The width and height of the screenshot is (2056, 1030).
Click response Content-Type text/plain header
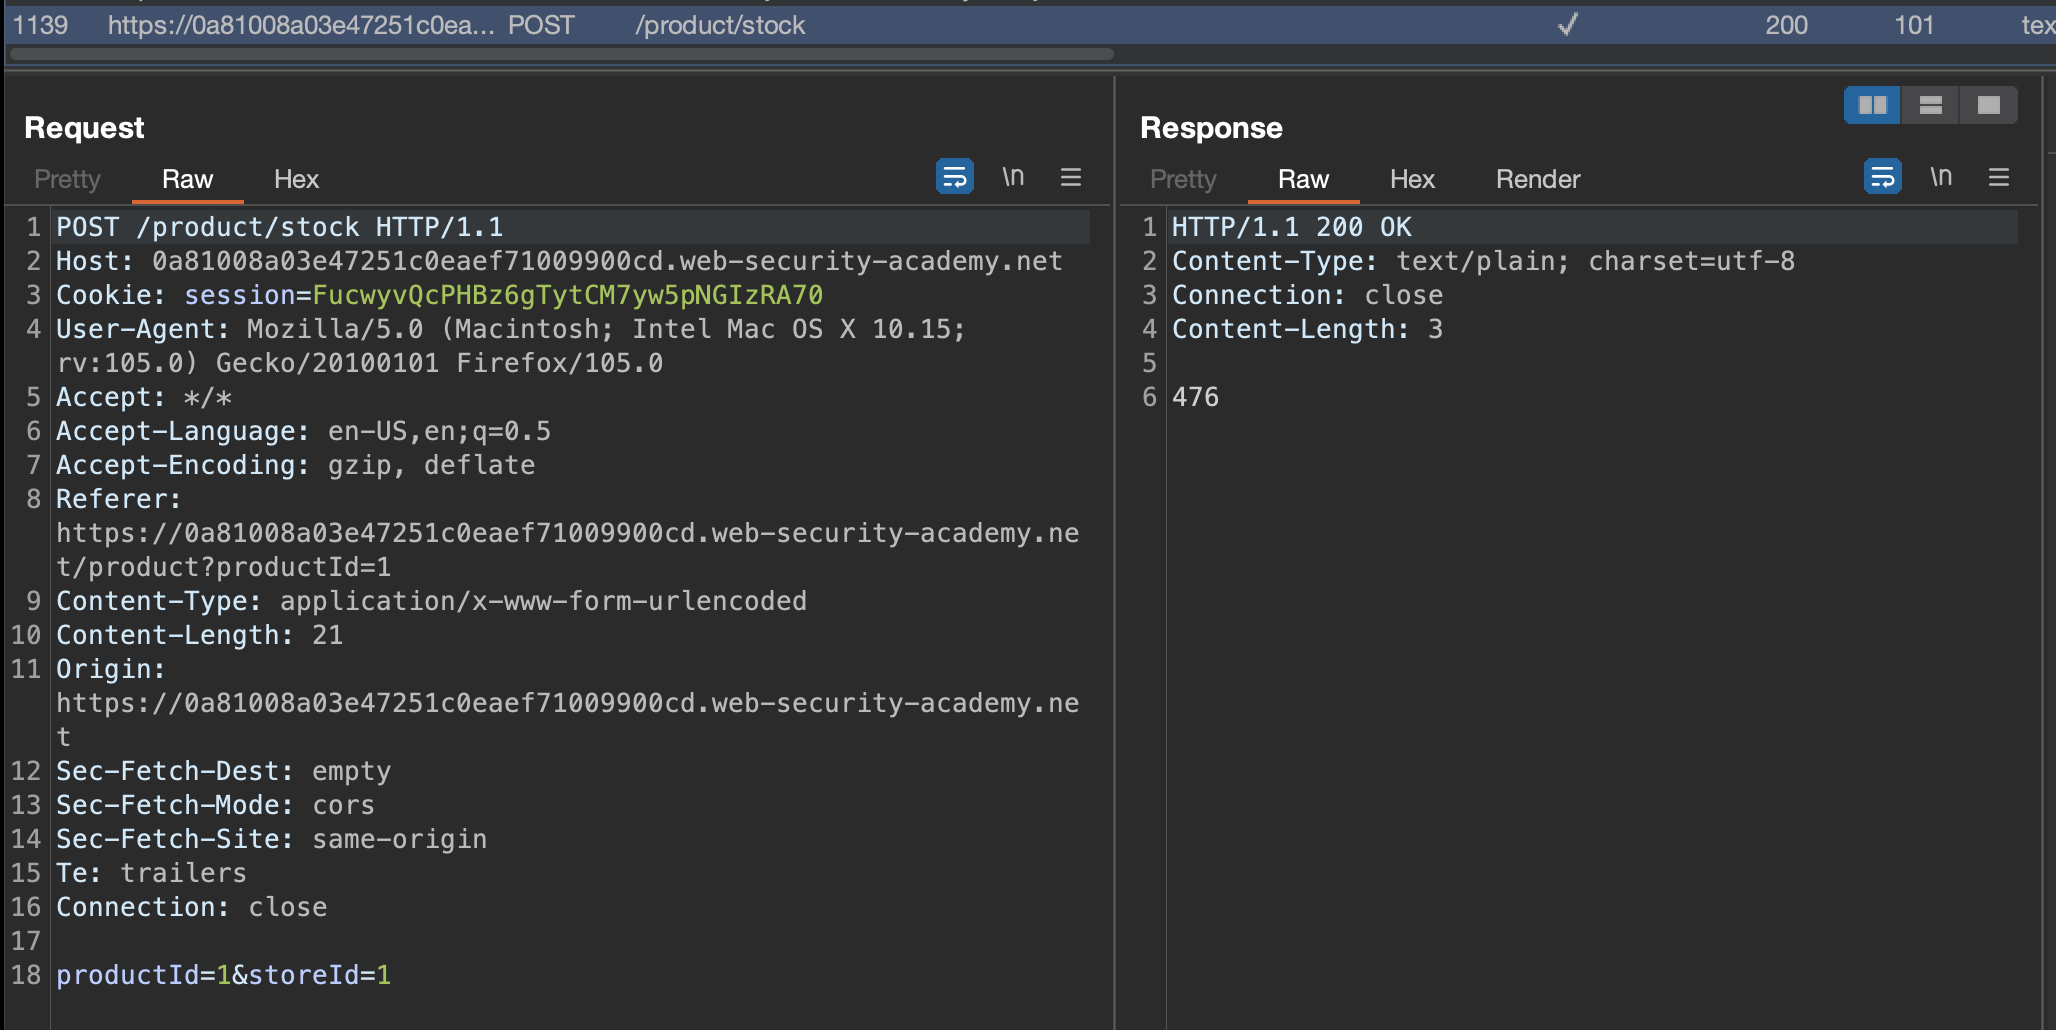pos(1483,261)
